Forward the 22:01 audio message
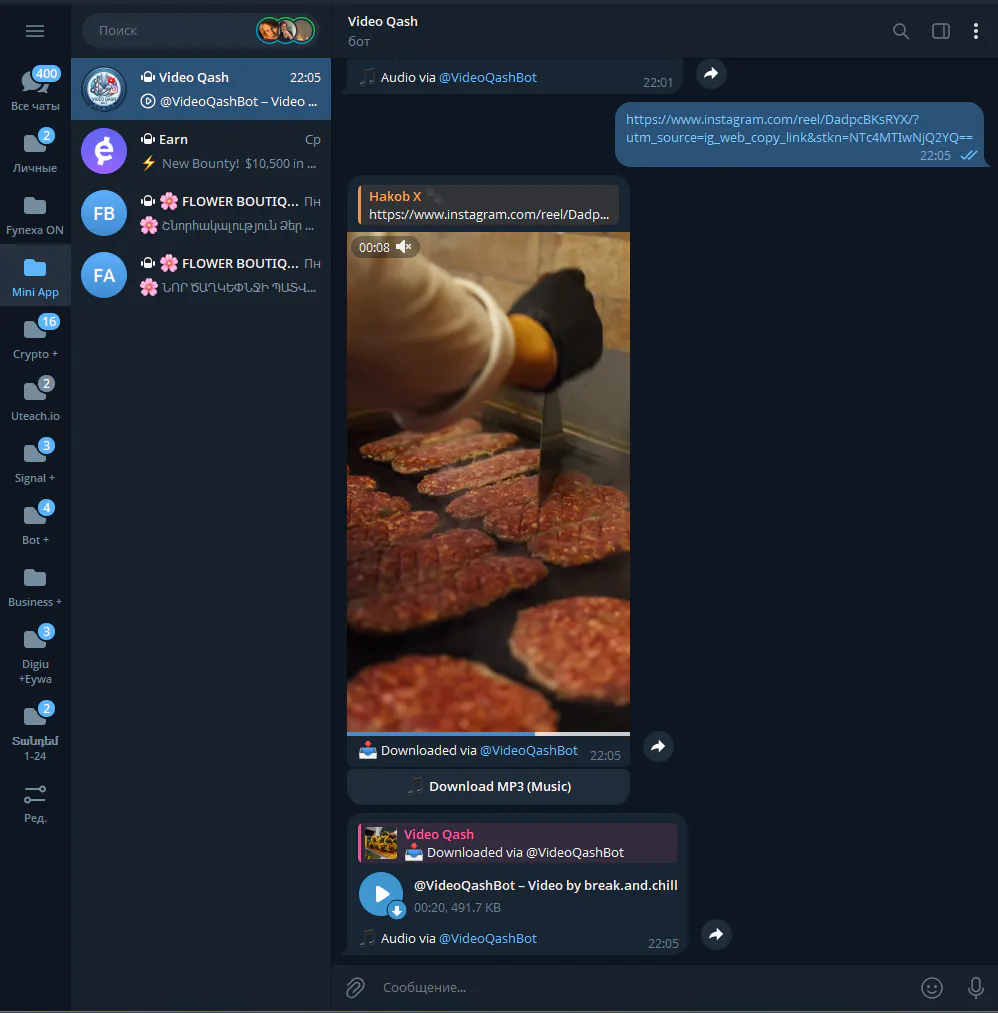This screenshot has width=998, height=1013. [x=711, y=74]
